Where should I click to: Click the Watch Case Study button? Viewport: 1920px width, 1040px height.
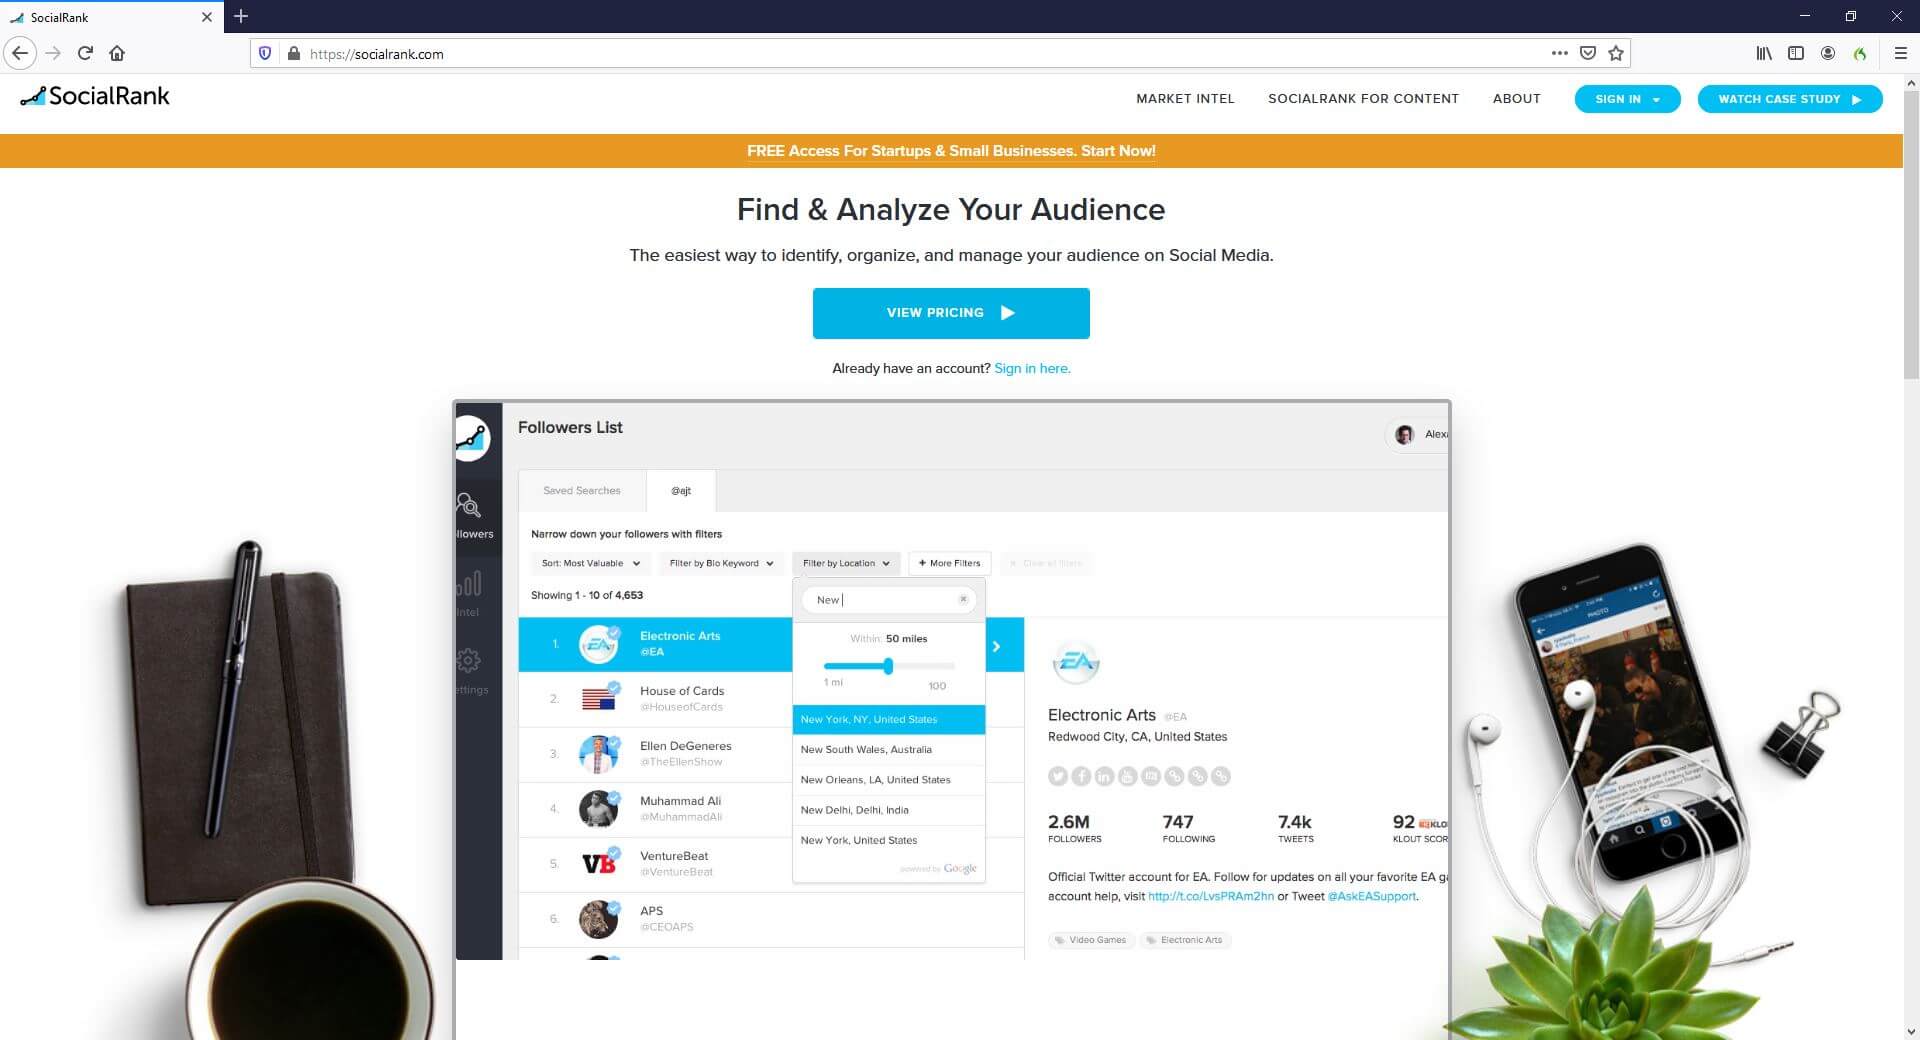point(1789,99)
